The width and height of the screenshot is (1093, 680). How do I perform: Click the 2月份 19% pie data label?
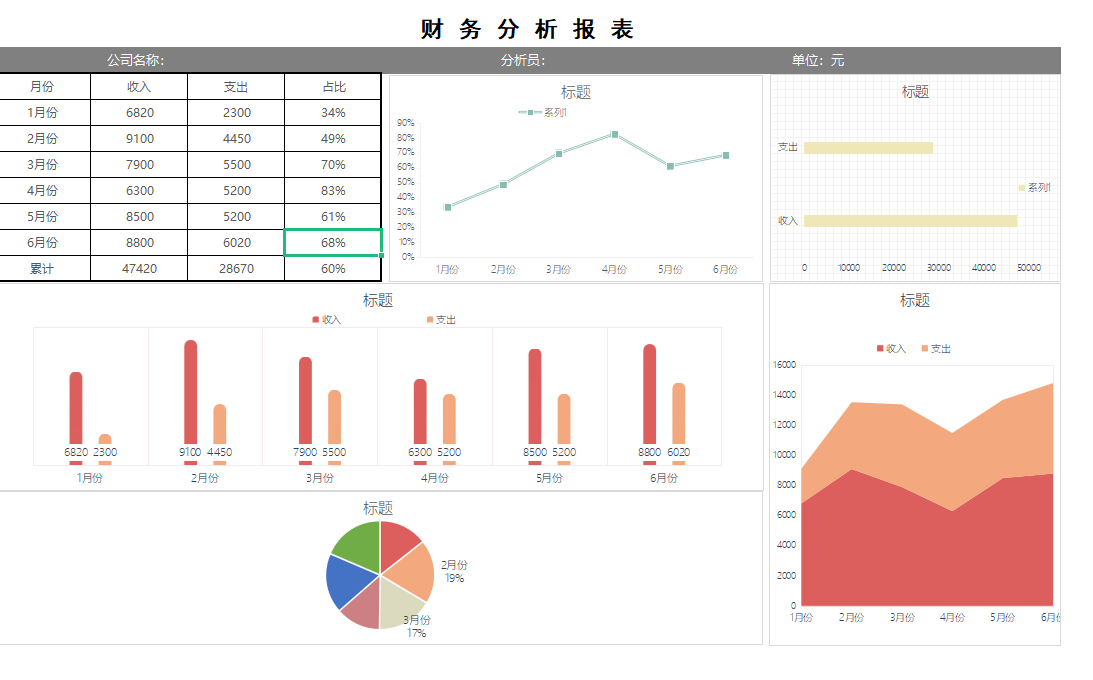click(452, 569)
